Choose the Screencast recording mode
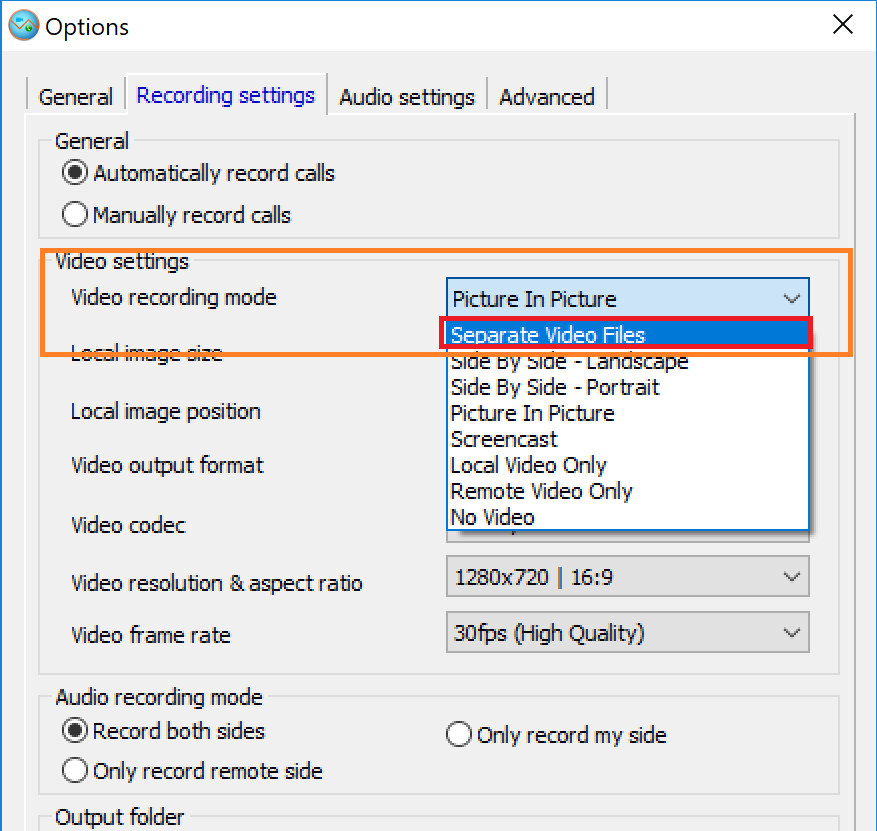Viewport: 877px width, 831px height. point(629,439)
